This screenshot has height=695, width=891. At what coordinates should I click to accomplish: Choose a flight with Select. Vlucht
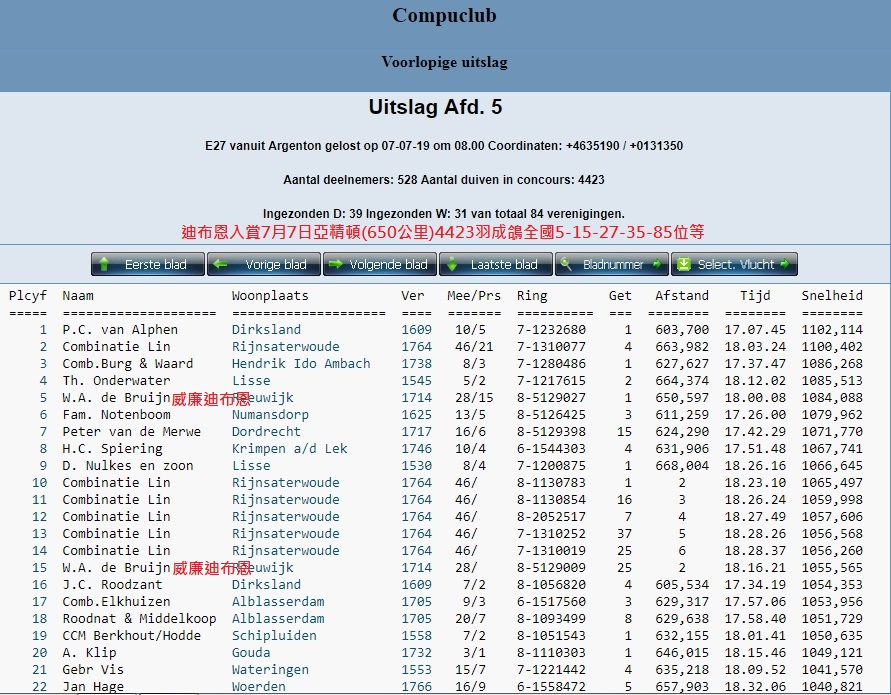pos(734,264)
